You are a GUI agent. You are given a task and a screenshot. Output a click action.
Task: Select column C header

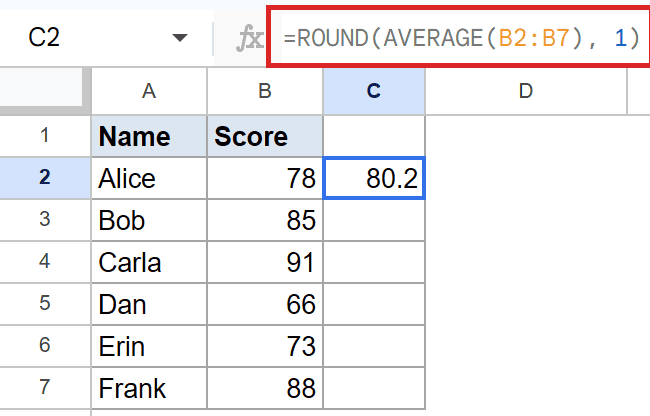click(374, 91)
